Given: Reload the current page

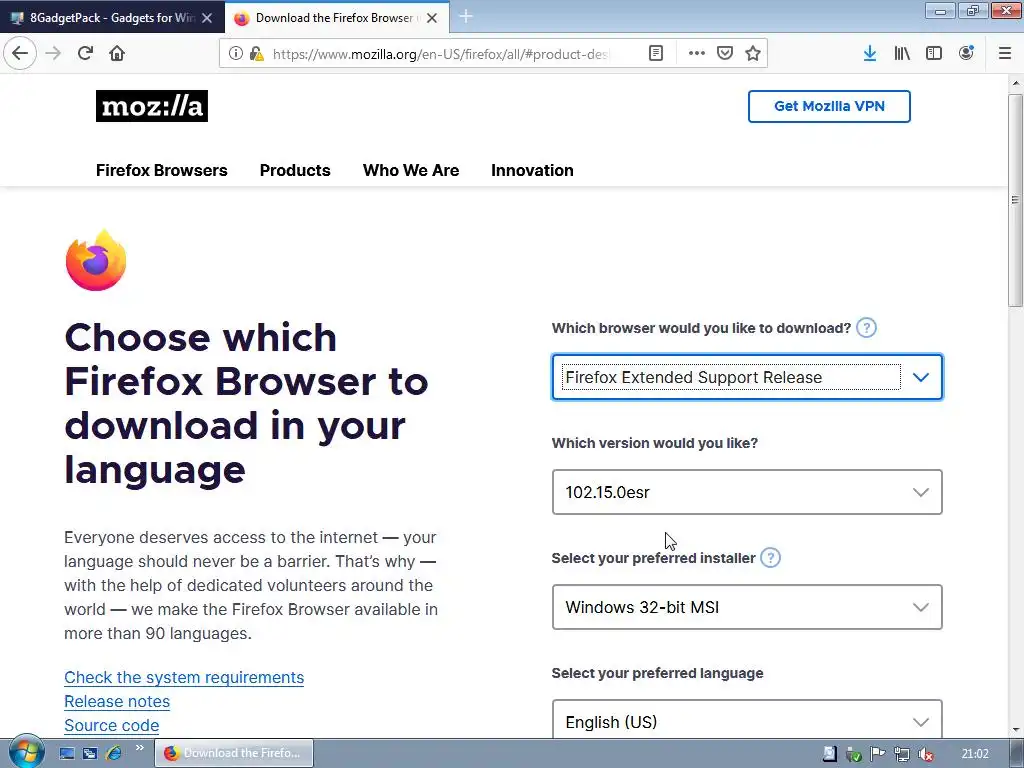Looking at the screenshot, I should (85, 54).
